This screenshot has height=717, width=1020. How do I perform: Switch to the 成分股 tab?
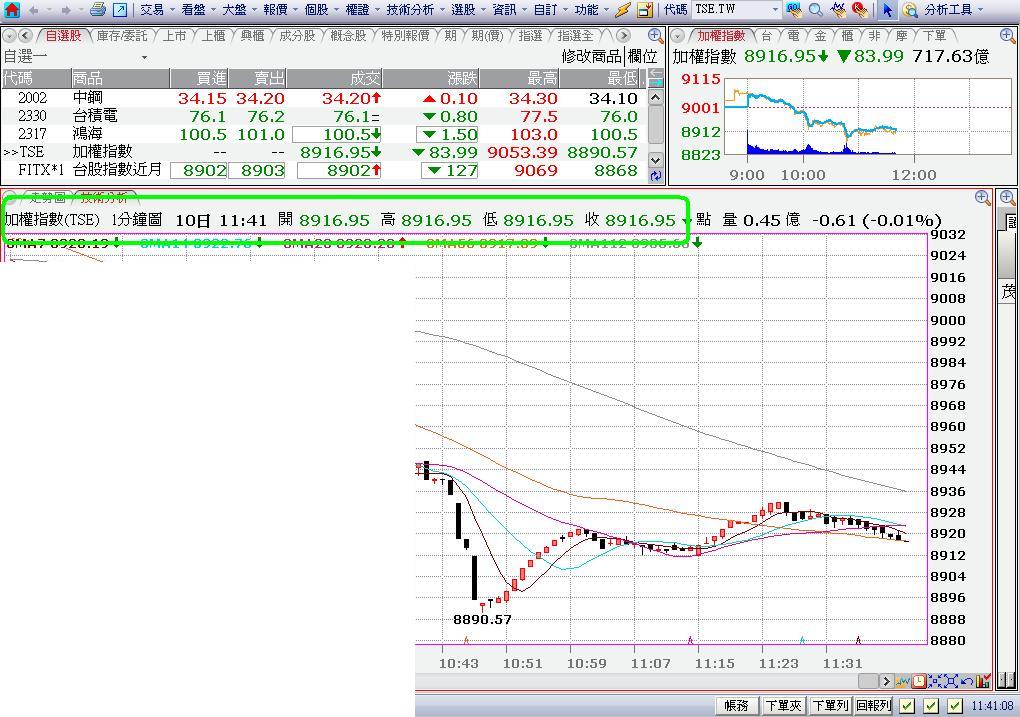click(x=297, y=36)
